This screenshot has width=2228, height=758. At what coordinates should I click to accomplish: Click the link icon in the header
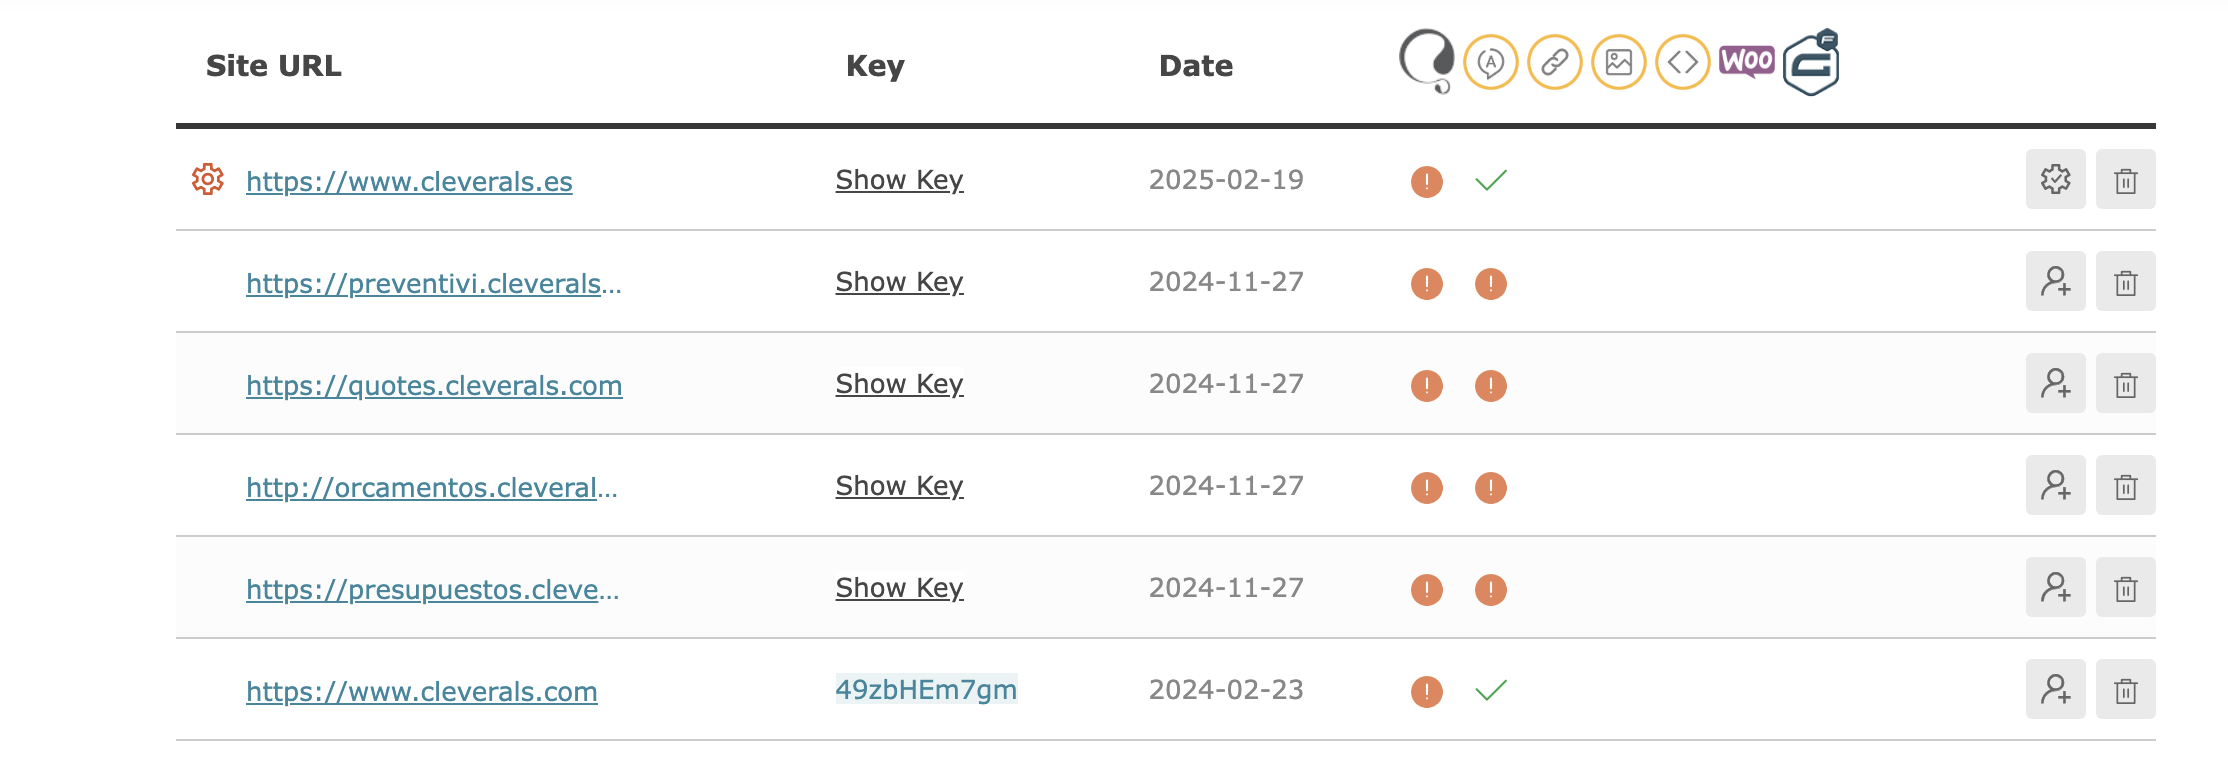tap(1554, 62)
